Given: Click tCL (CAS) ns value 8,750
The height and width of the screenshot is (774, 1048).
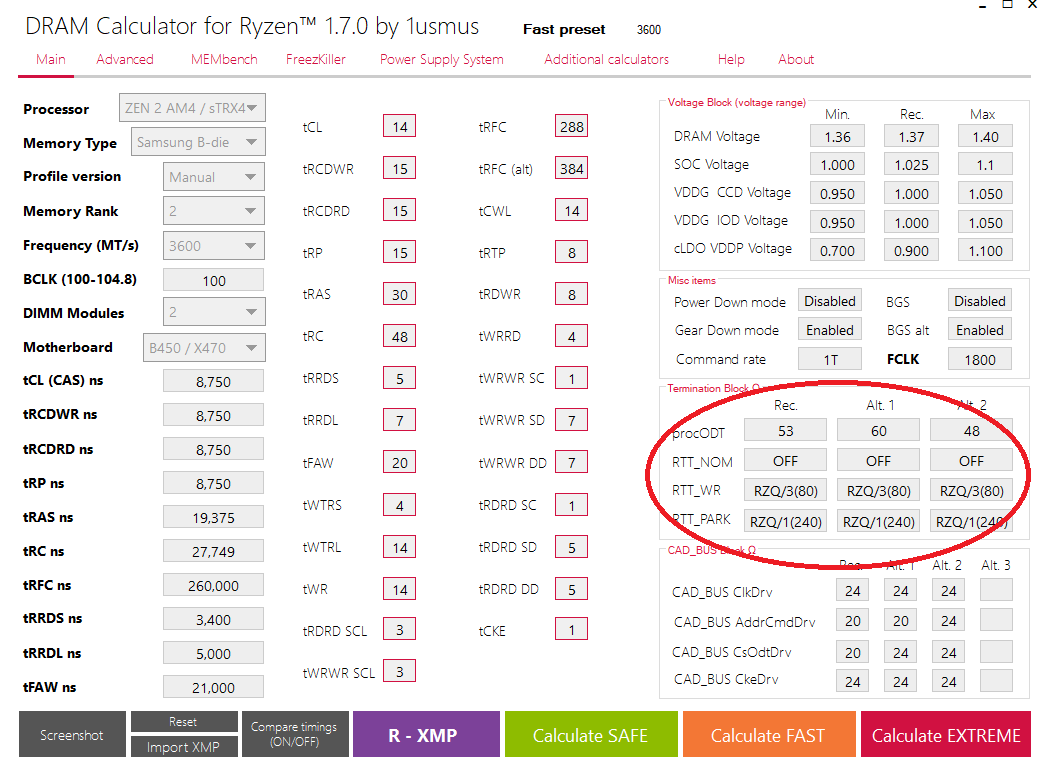Looking at the screenshot, I should click(x=213, y=381).
